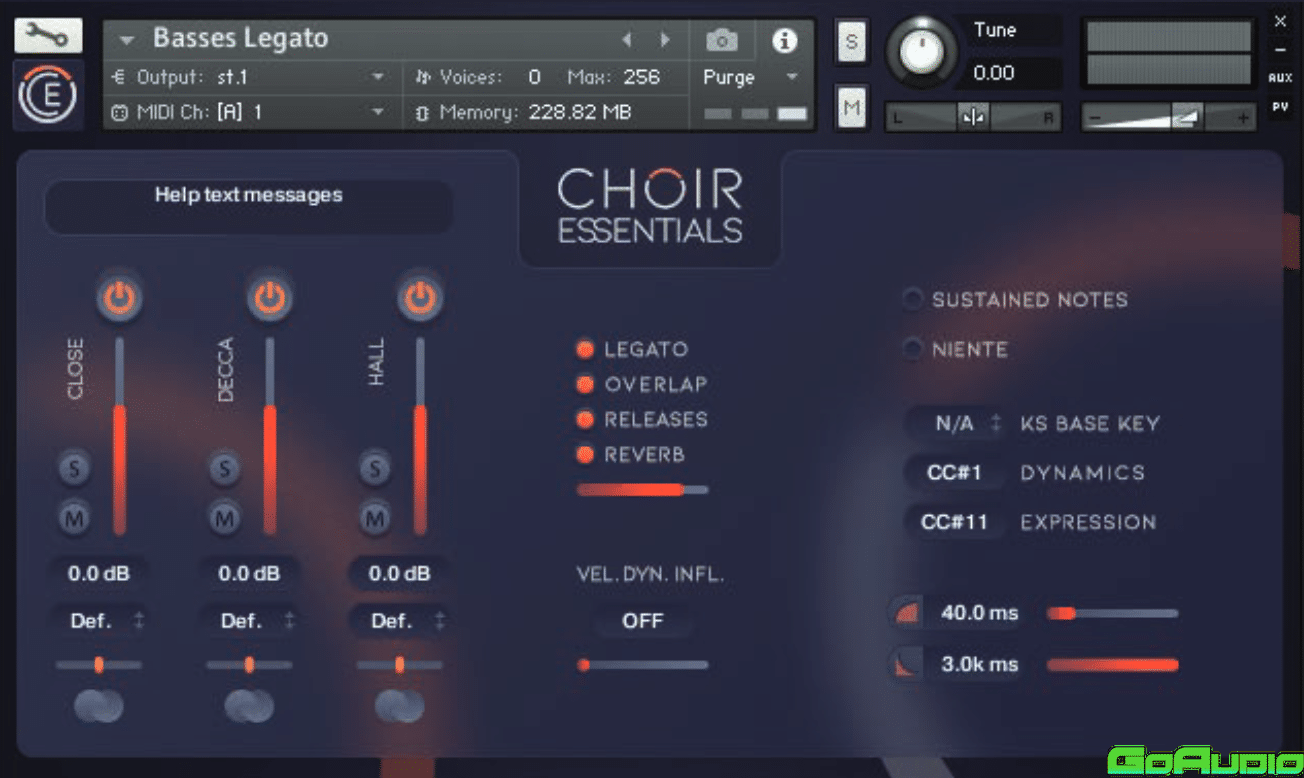Open the KS BASE KEY N/A selector
The height and width of the screenshot is (778, 1304).
click(956, 423)
